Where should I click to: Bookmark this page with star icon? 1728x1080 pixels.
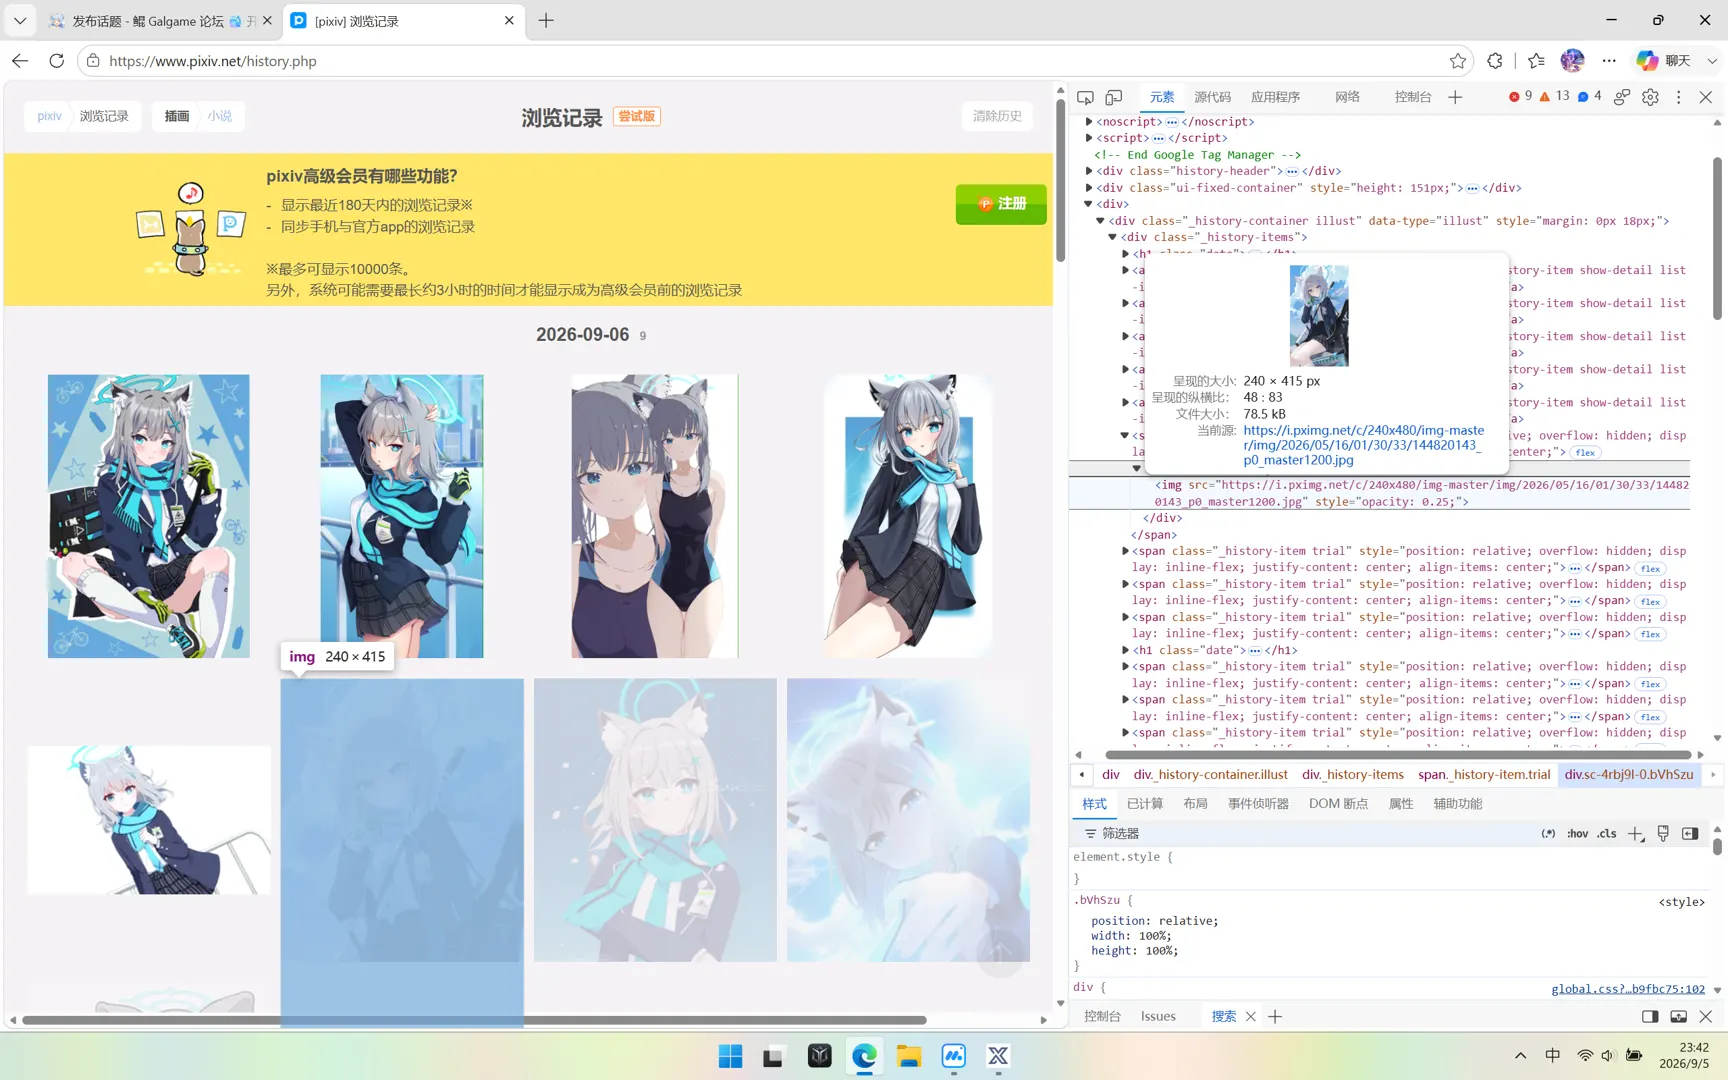(x=1458, y=61)
